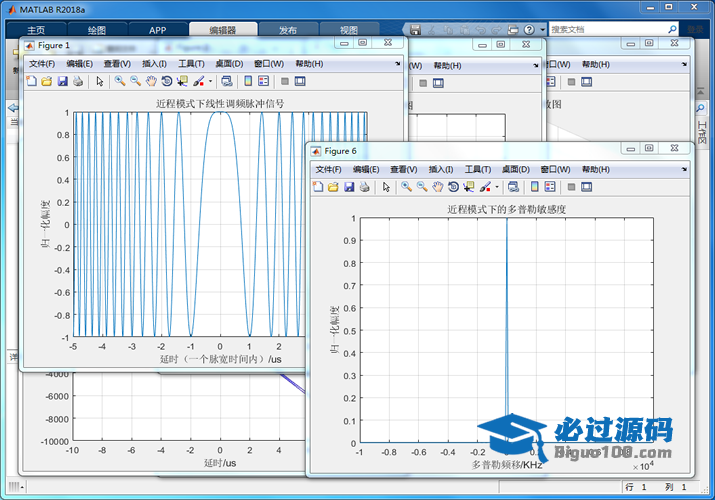This screenshot has width=715, height=500.
Task: Click Save icon in Figure 1 toolbar
Action: point(62,81)
